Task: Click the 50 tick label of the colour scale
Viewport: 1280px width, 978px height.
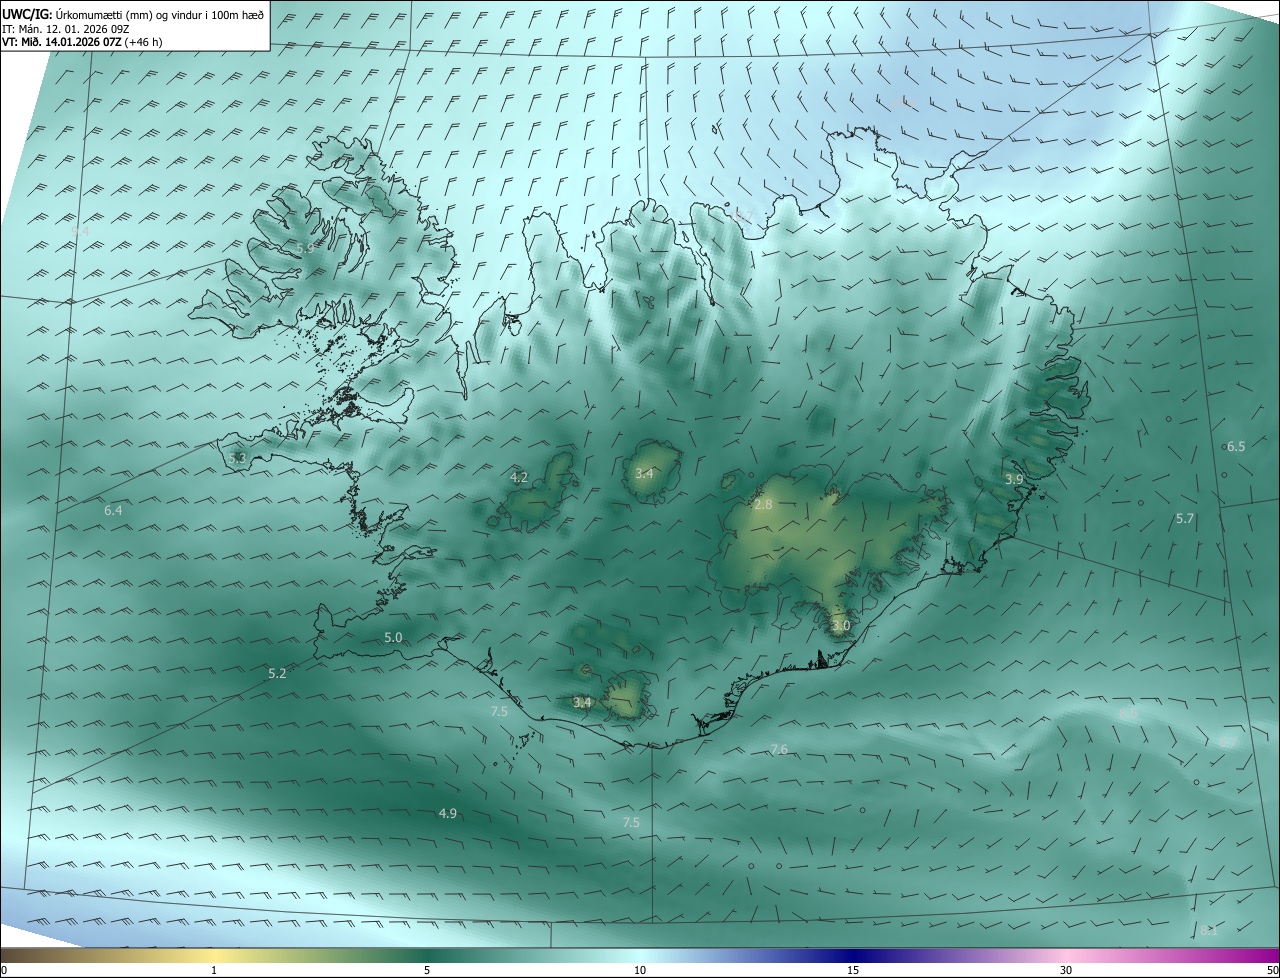Action: coord(1272,970)
